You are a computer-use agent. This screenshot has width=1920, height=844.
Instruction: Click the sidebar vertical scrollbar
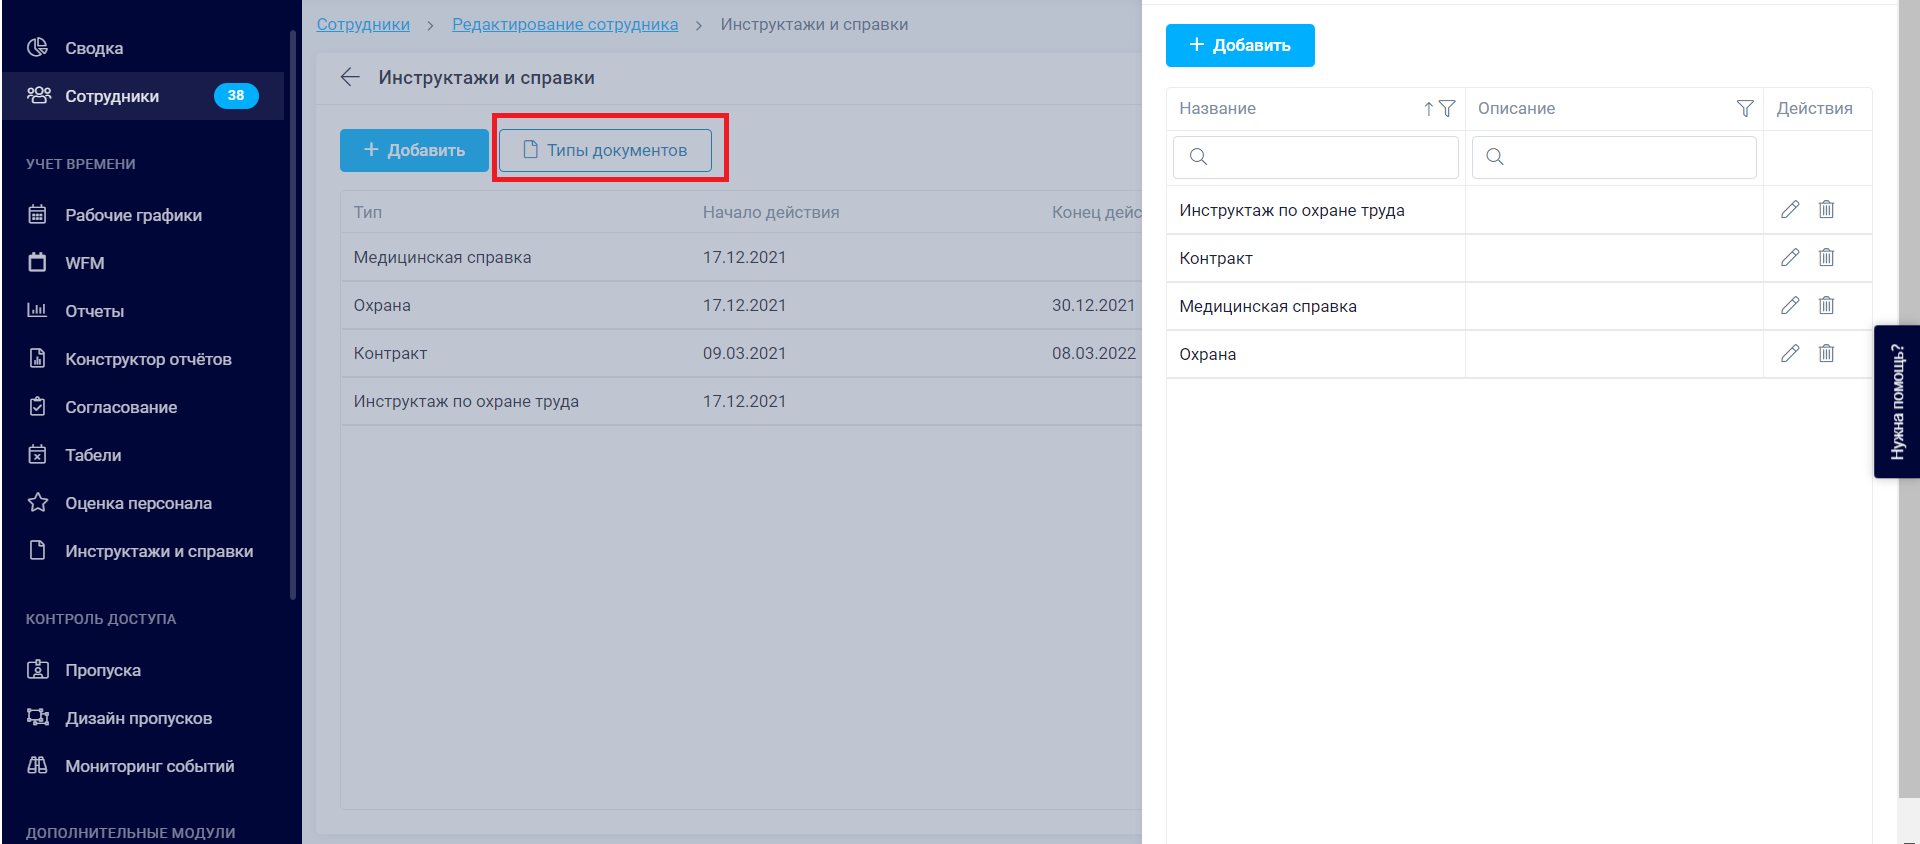[293, 315]
